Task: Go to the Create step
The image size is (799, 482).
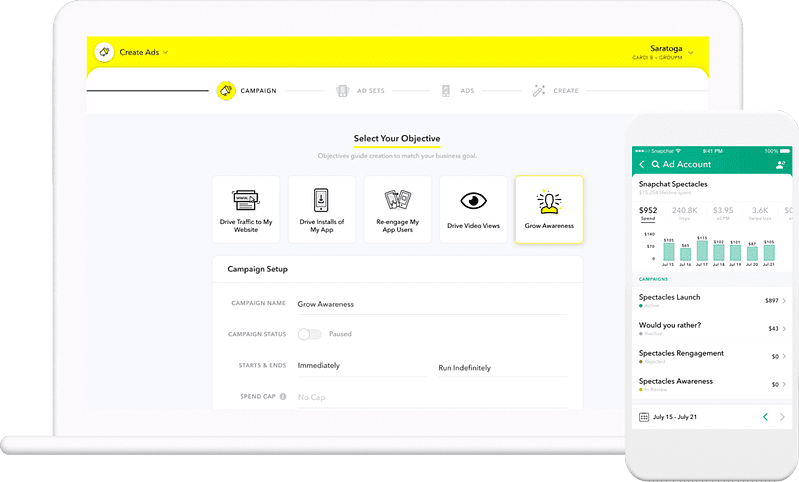Action: (x=555, y=91)
